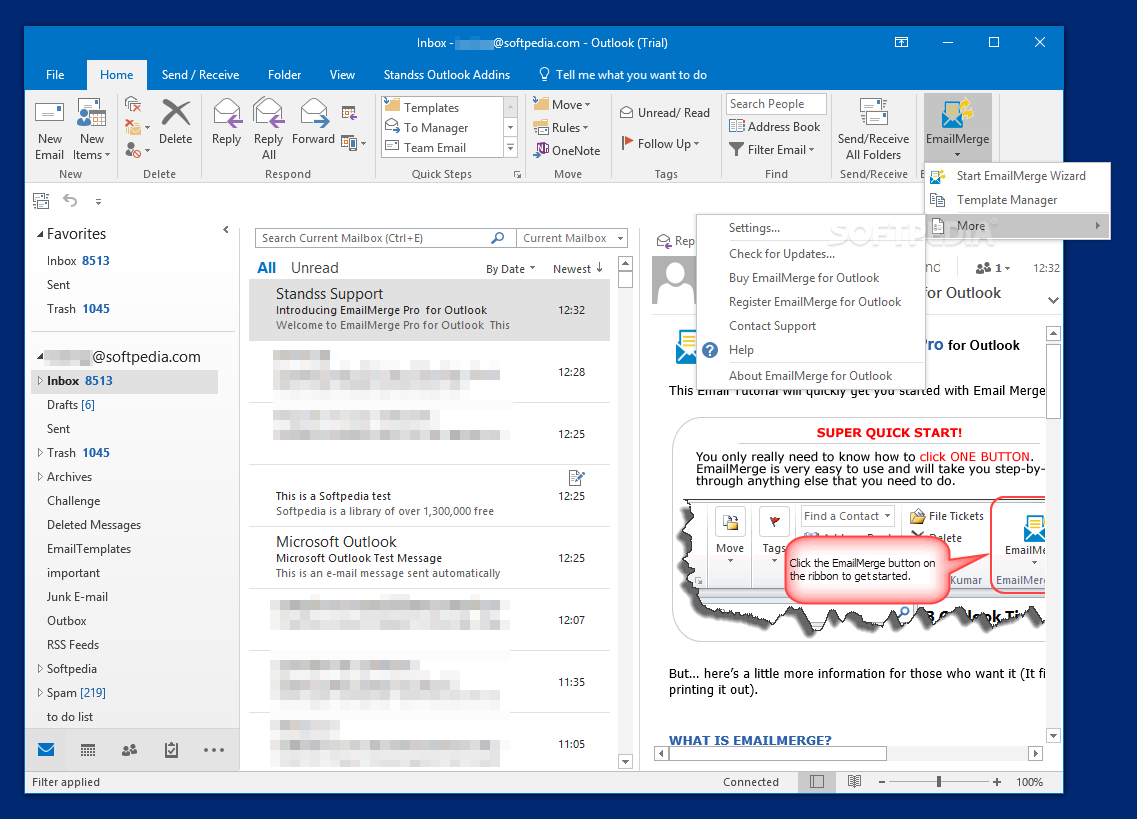
Task: Click the Meeting reply icon
Action: (350, 112)
